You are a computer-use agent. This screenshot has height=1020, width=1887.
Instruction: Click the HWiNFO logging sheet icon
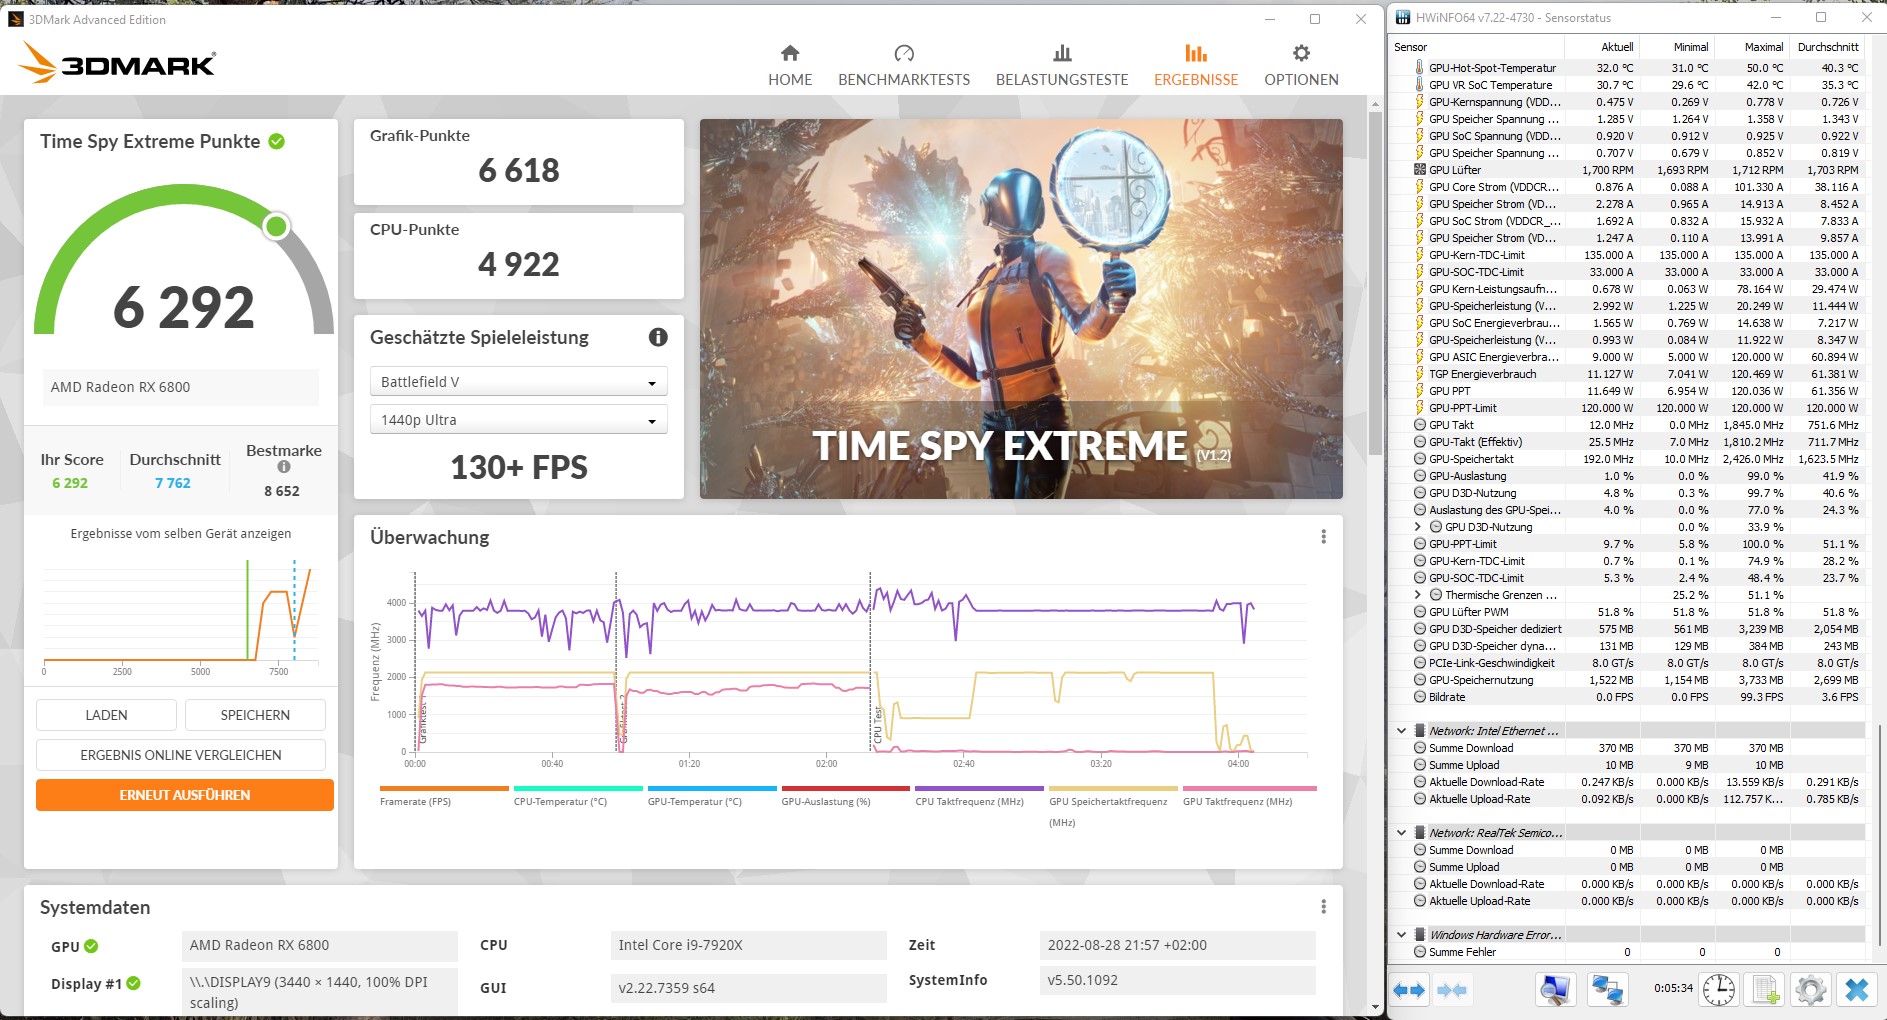point(1765,990)
